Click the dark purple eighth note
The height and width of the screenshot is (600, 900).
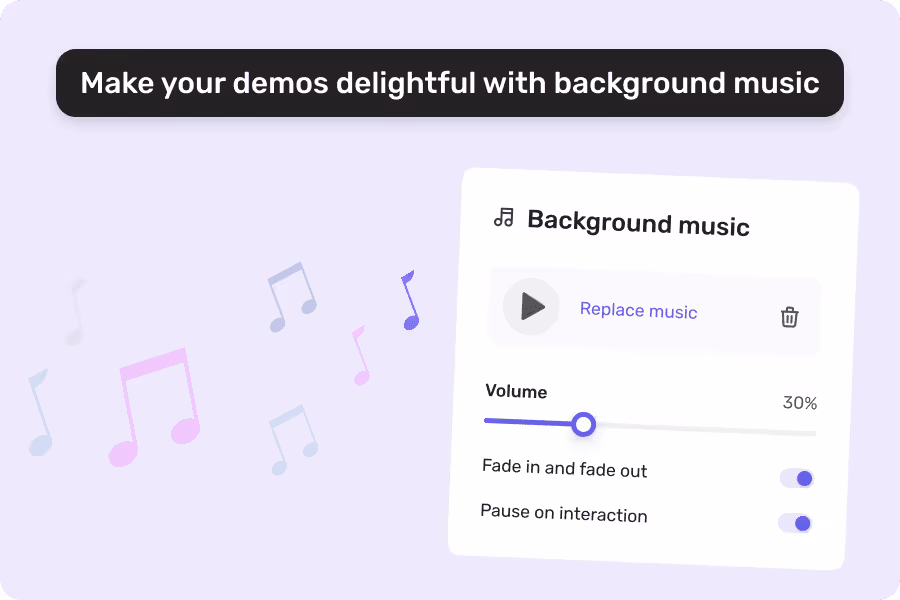410,300
